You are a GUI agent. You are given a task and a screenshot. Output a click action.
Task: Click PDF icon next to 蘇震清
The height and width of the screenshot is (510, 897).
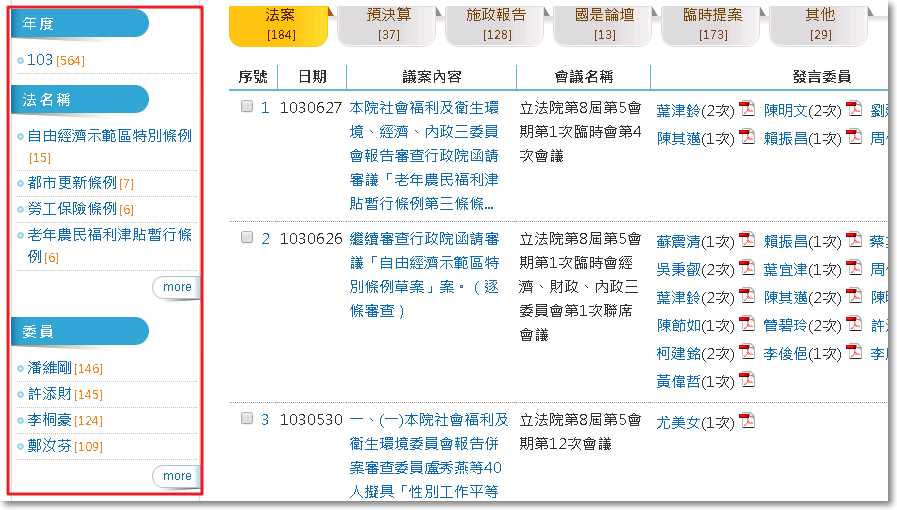pyautogui.click(x=746, y=240)
